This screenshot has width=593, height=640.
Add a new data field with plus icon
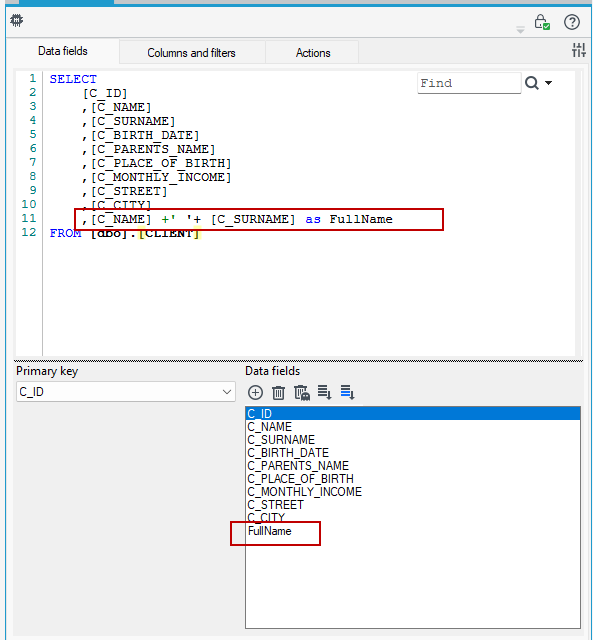click(255, 393)
